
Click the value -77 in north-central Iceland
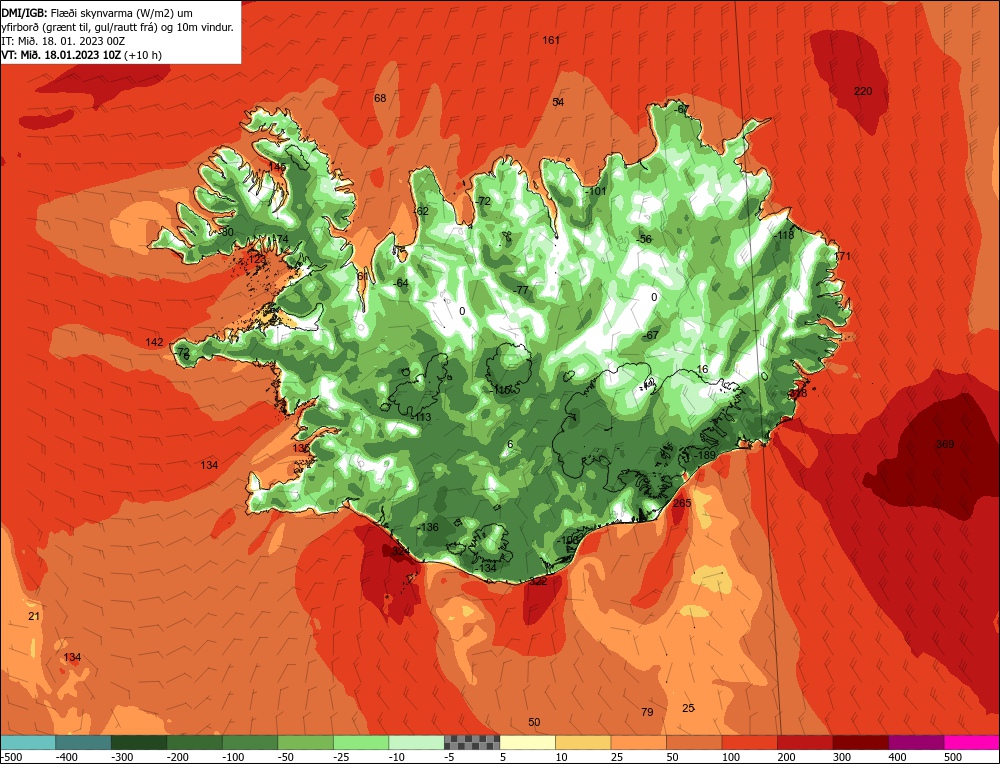(521, 290)
